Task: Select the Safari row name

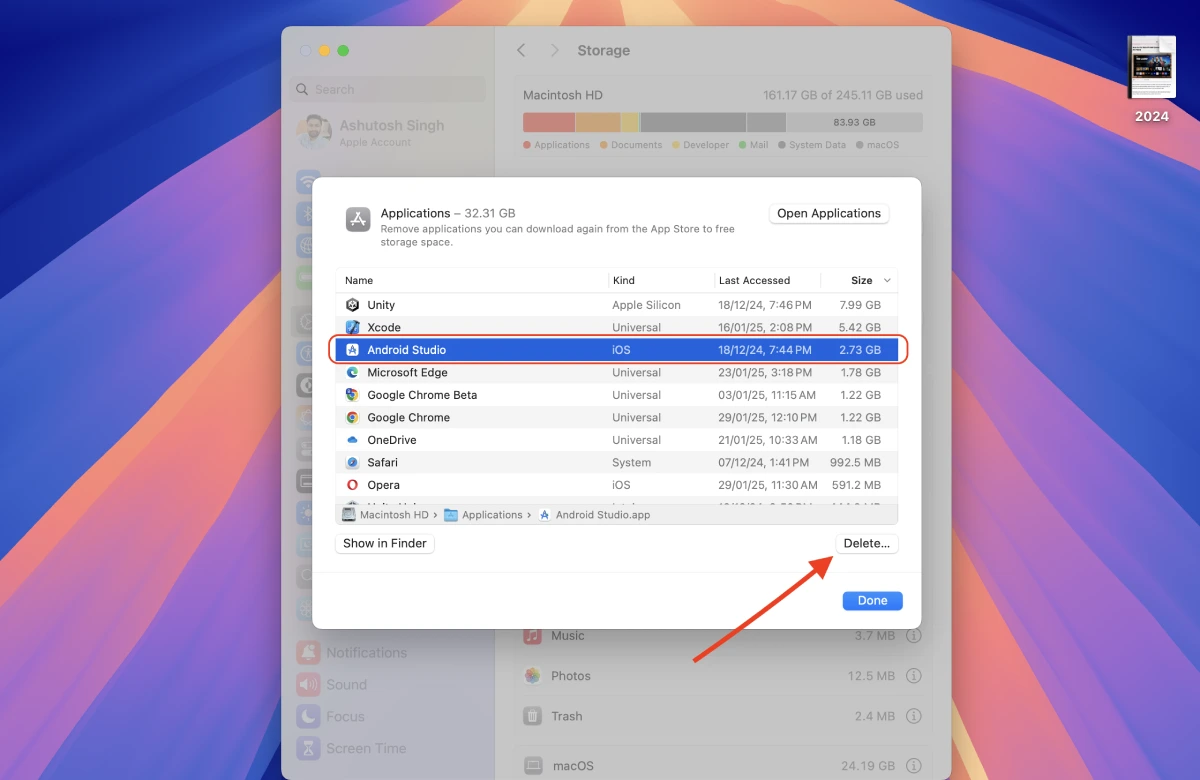Action: click(382, 462)
